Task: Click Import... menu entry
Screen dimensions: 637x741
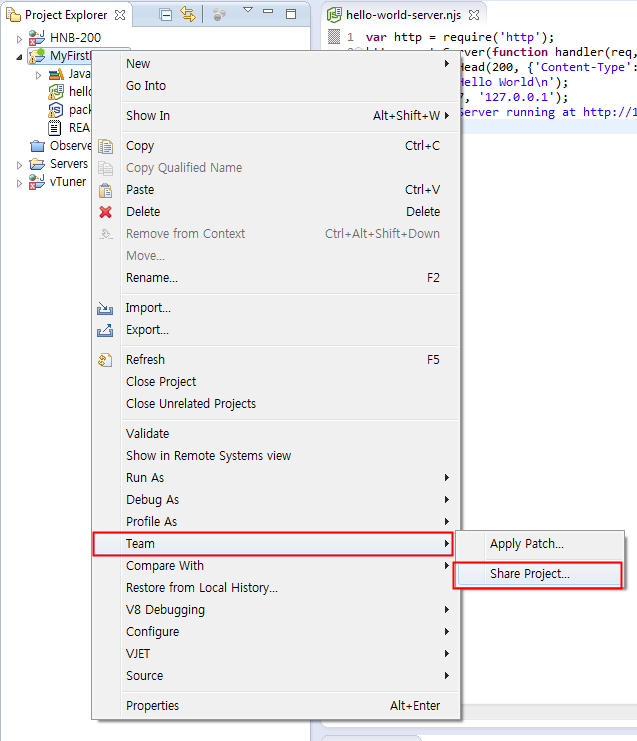Action: pyautogui.click(x=276, y=308)
